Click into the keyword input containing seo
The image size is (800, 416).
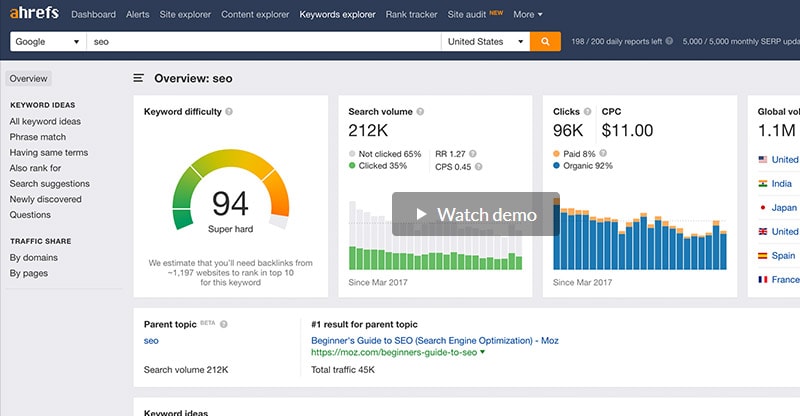(x=263, y=41)
